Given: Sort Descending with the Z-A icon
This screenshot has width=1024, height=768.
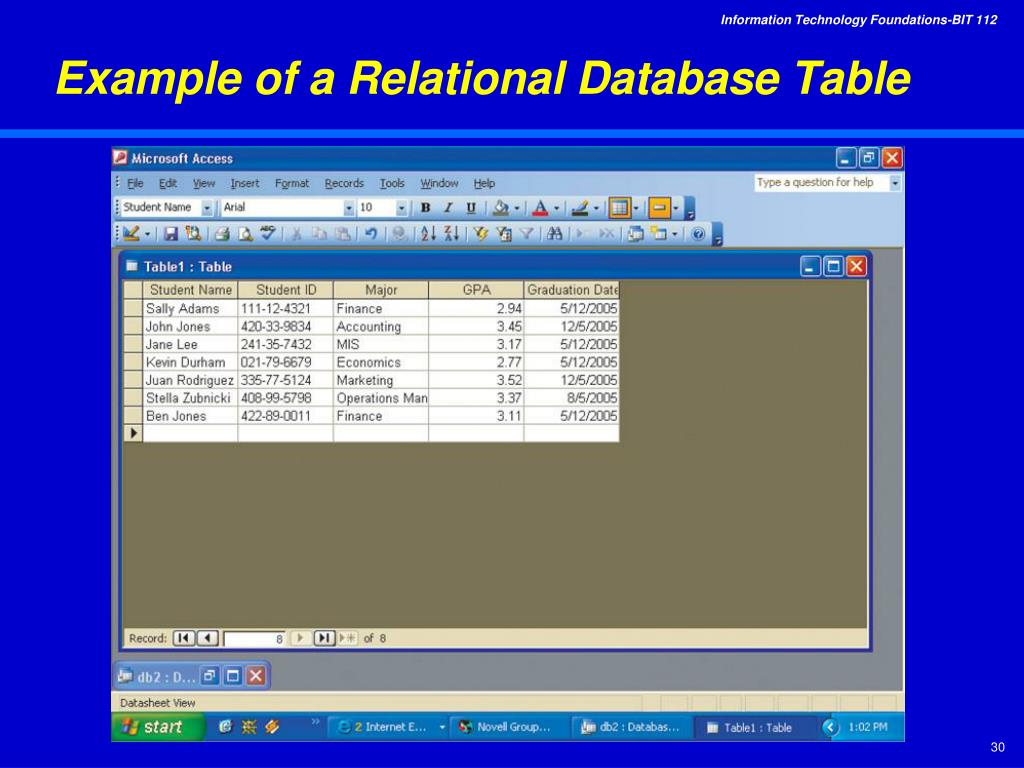Looking at the screenshot, I should pos(451,233).
